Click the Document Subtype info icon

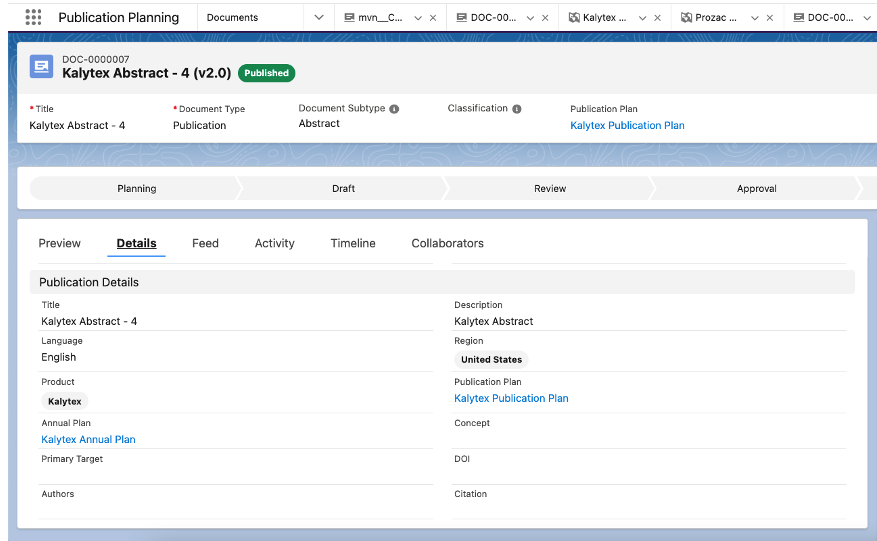(x=394, y=109)
